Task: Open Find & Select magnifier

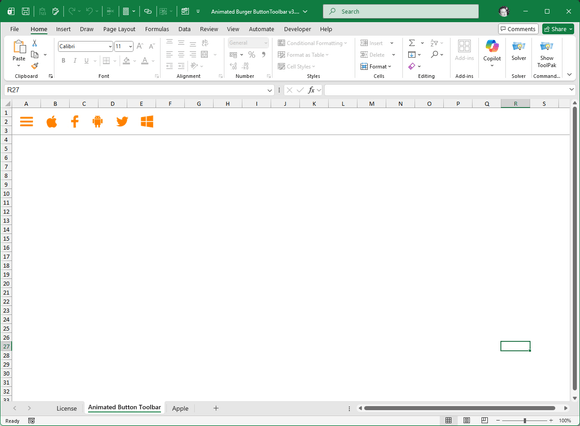Action: [435, 54]
